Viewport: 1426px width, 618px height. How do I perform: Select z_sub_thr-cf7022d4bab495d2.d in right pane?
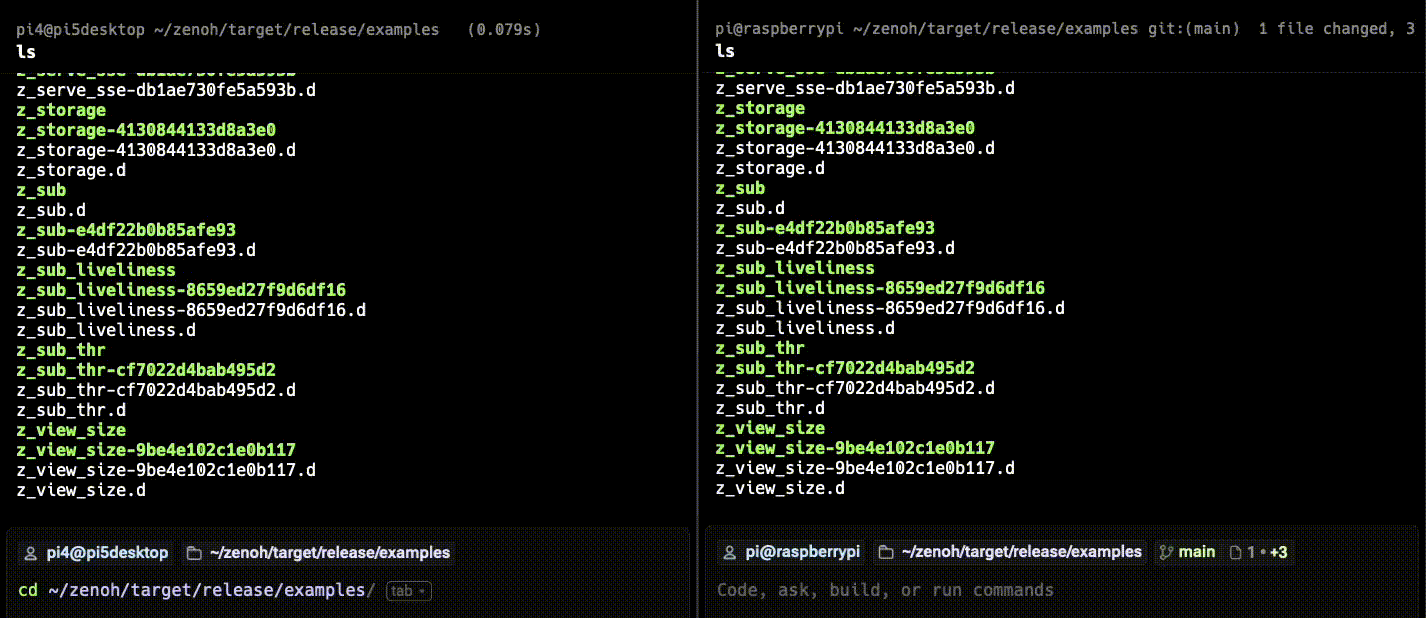click(x=855, y=388)
